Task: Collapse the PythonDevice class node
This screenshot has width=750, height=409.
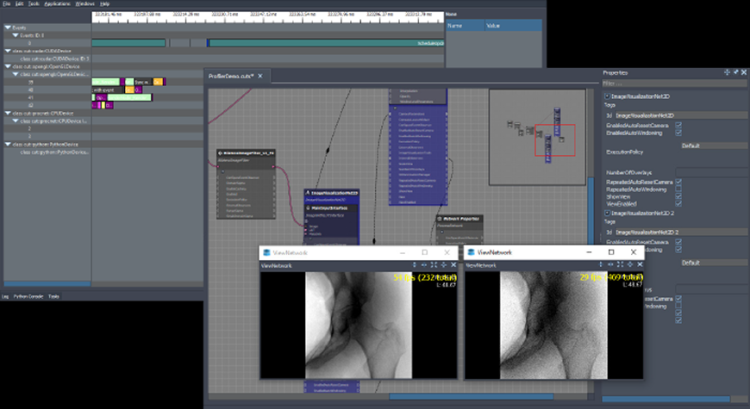Action: pos(8,144)
